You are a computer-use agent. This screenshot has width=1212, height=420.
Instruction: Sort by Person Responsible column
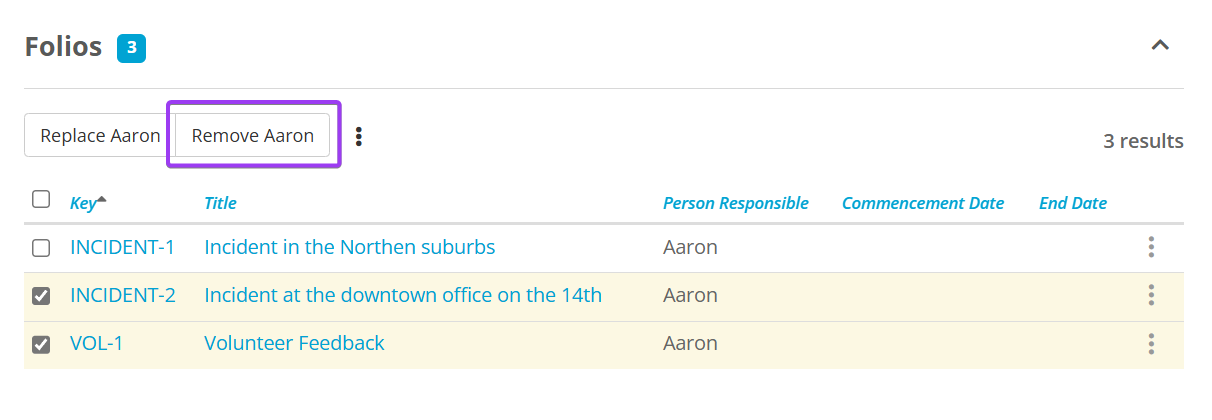(x=735, y=203)
